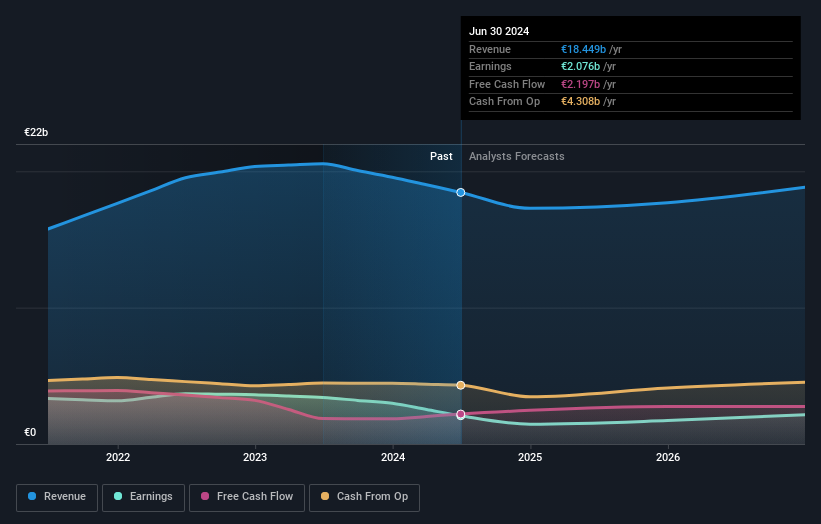Click the €0 y-axis label

30,432
